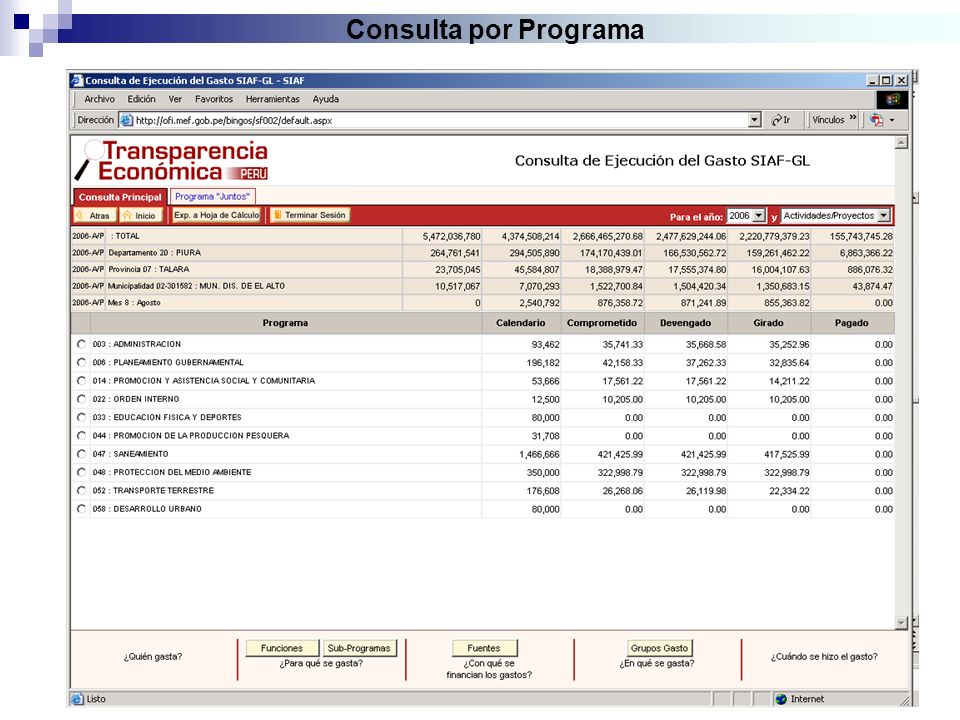Click MUN. DIS. DE EL ALTO row
The width and height of the screenshot is (960, 720).
[x=482, y=286]
